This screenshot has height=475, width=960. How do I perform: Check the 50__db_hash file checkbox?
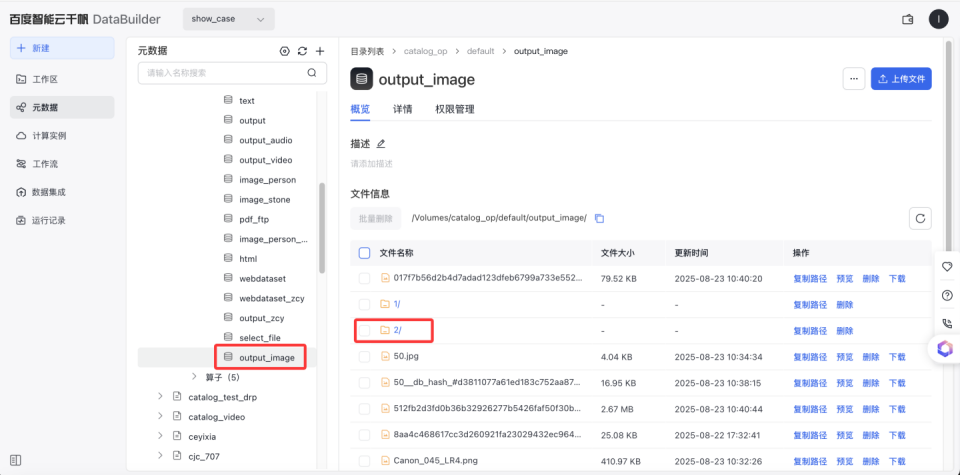point(364,383)
